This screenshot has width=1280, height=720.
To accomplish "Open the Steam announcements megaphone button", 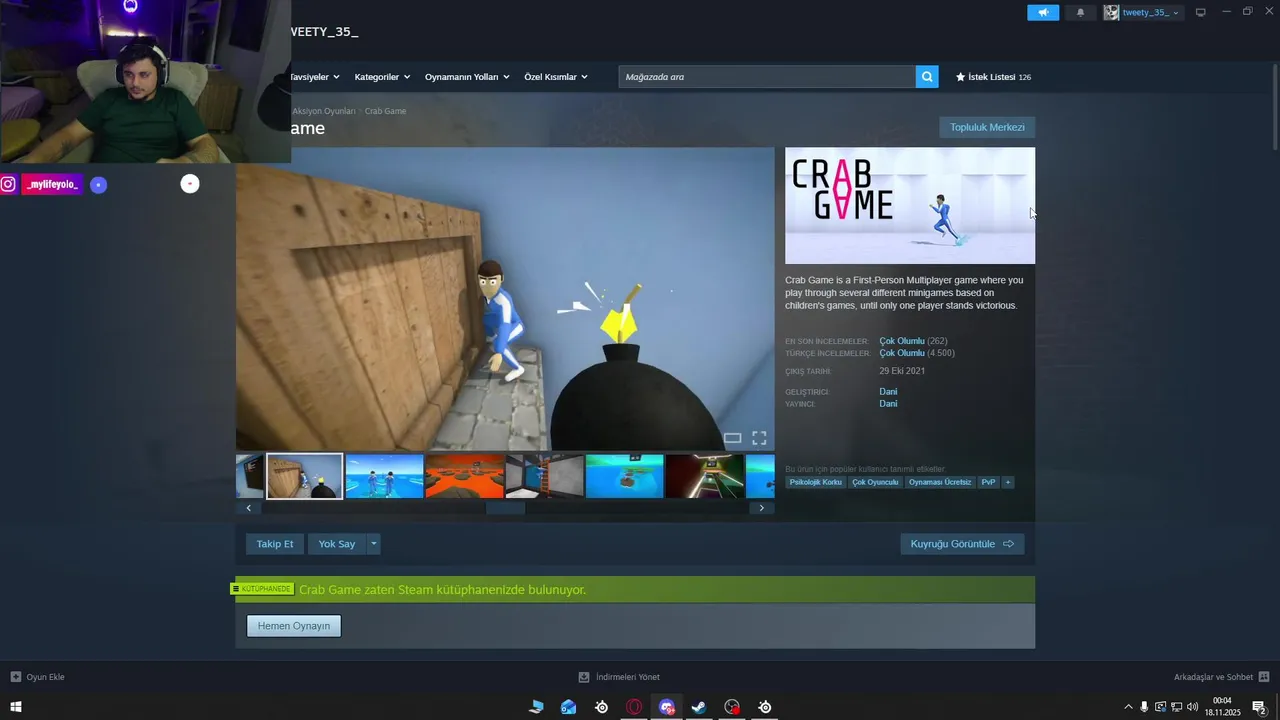I will point(1042,13).
